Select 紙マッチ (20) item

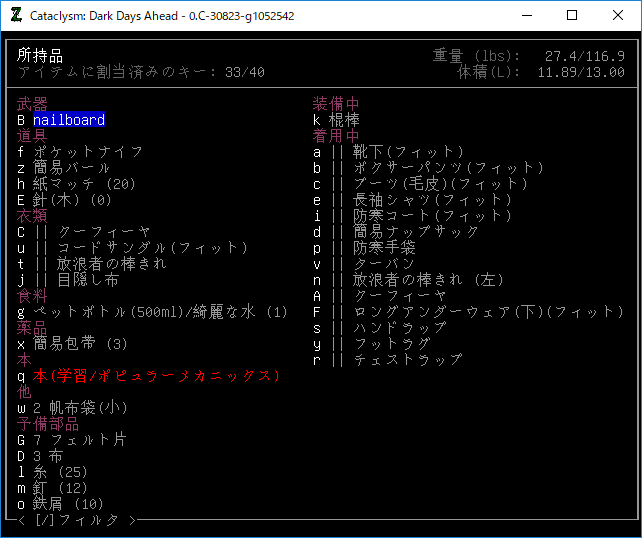(x=84, y=184)
